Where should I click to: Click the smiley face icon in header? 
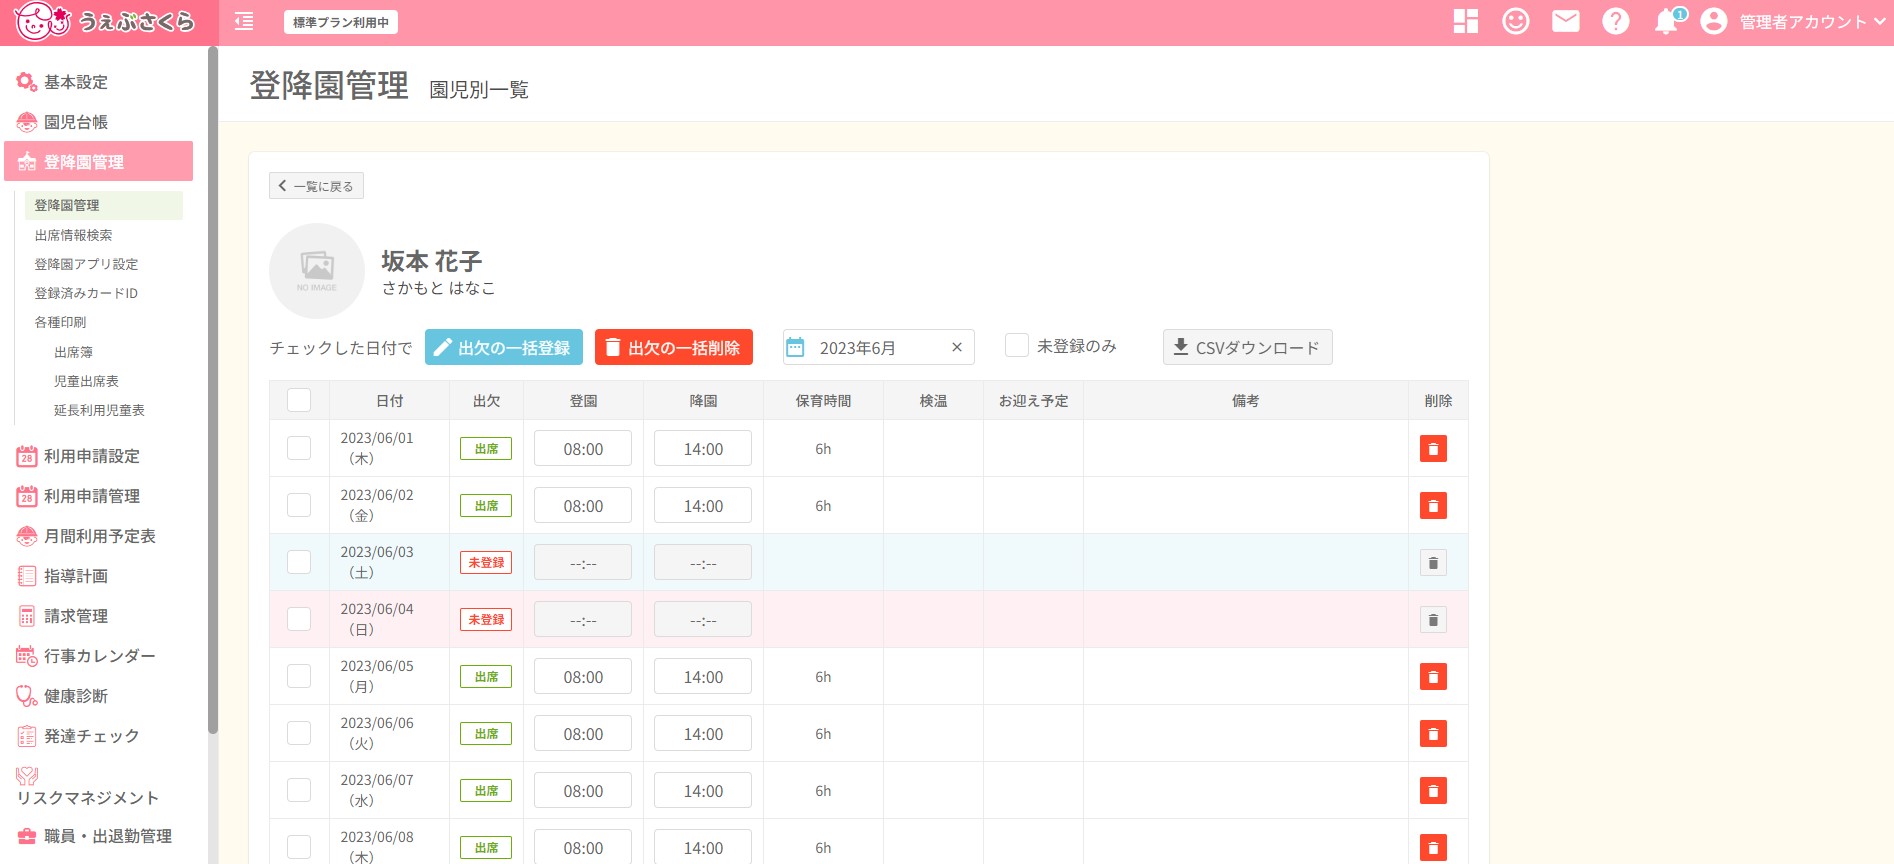tap(1516, 21)
